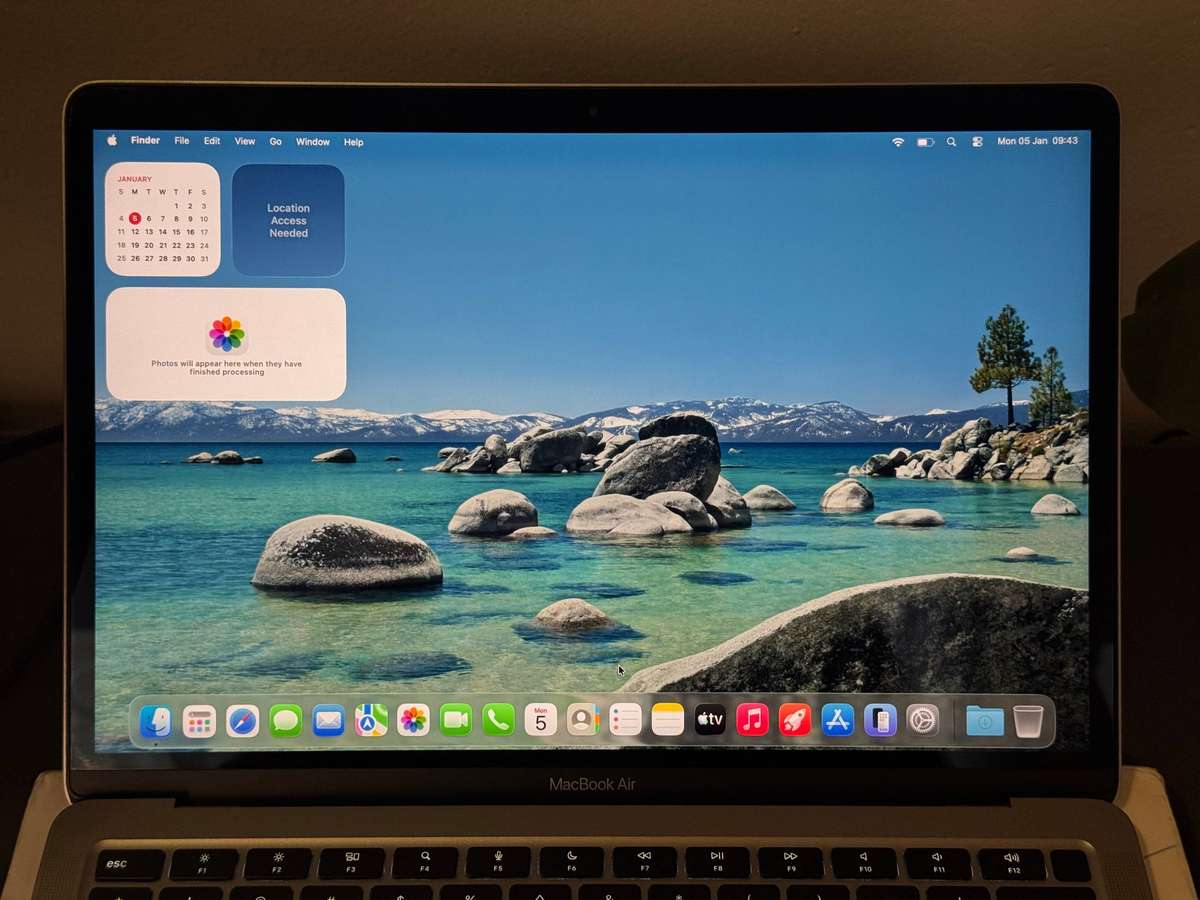Open the Calendar Dock icon showing 5
The image size is (1200, 900).
point(541,720)
